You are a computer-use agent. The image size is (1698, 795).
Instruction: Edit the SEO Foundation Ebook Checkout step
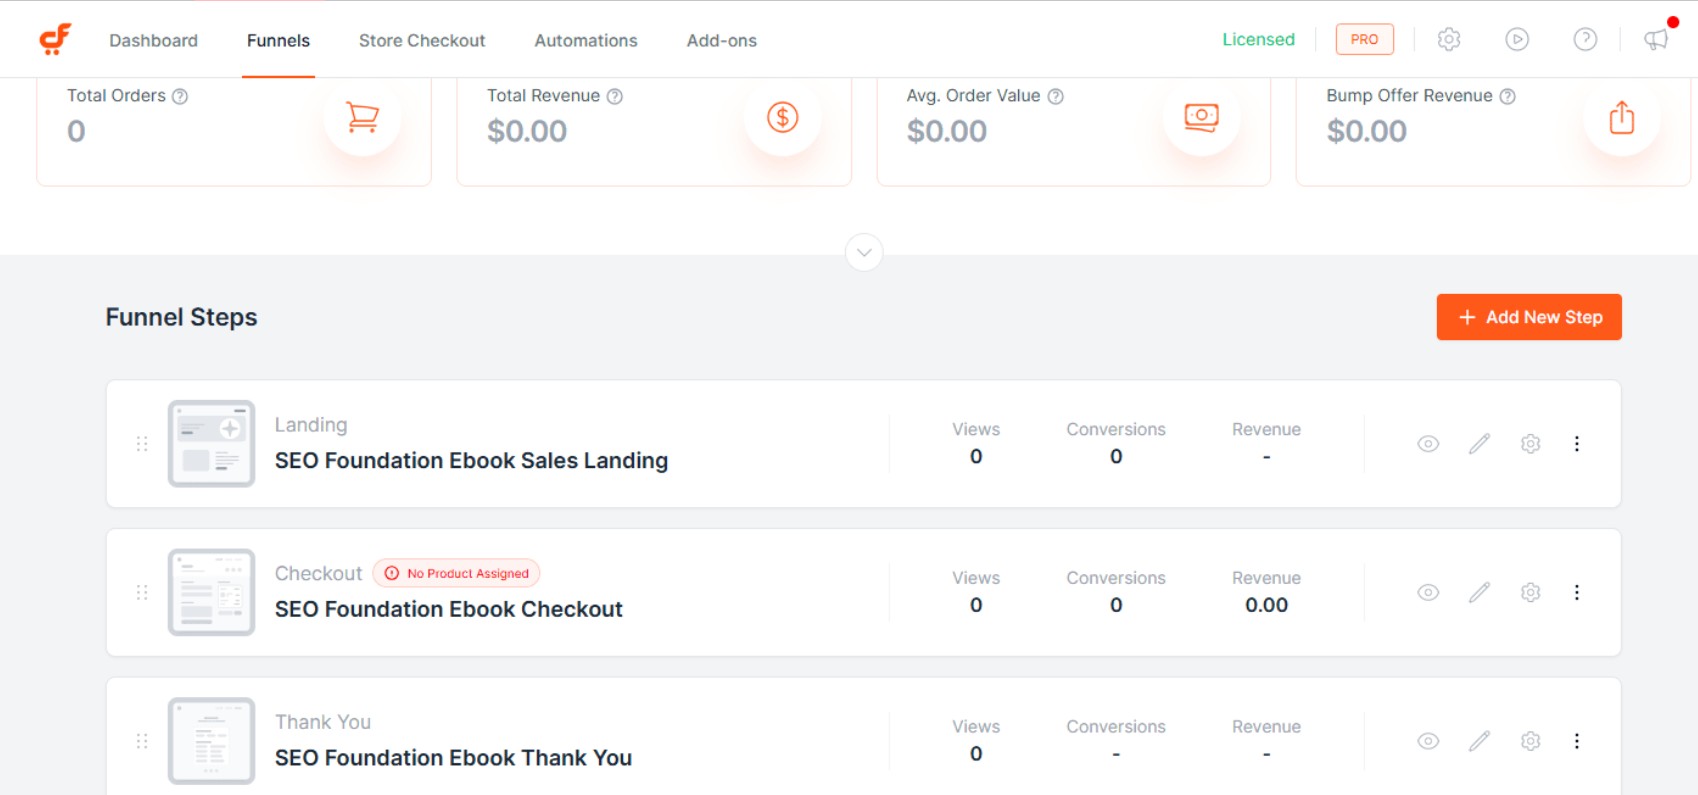[x=1480, y=591]
